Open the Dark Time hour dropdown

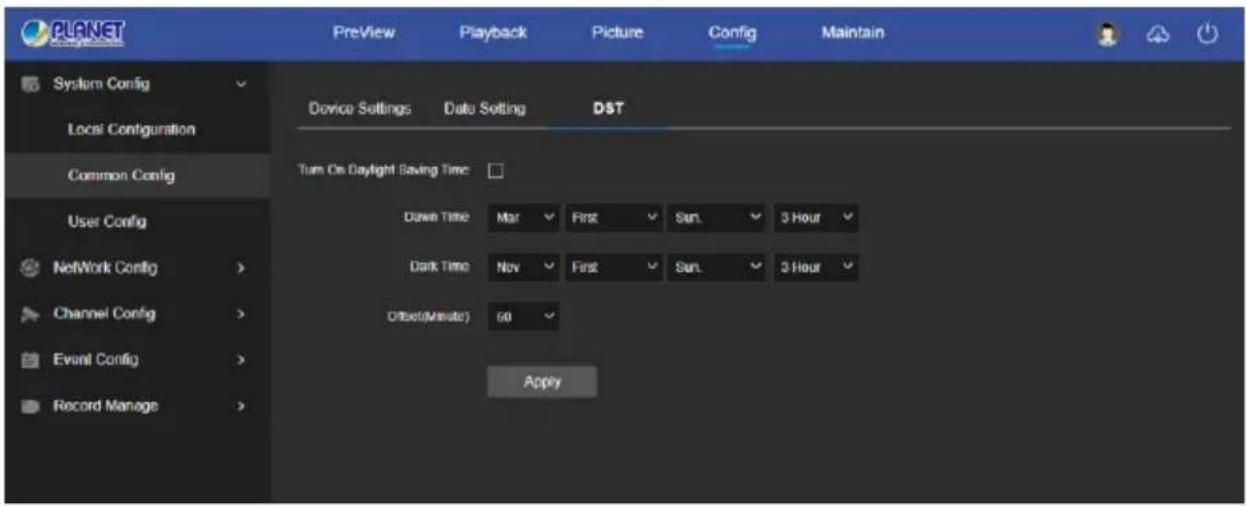pos(816,267)
